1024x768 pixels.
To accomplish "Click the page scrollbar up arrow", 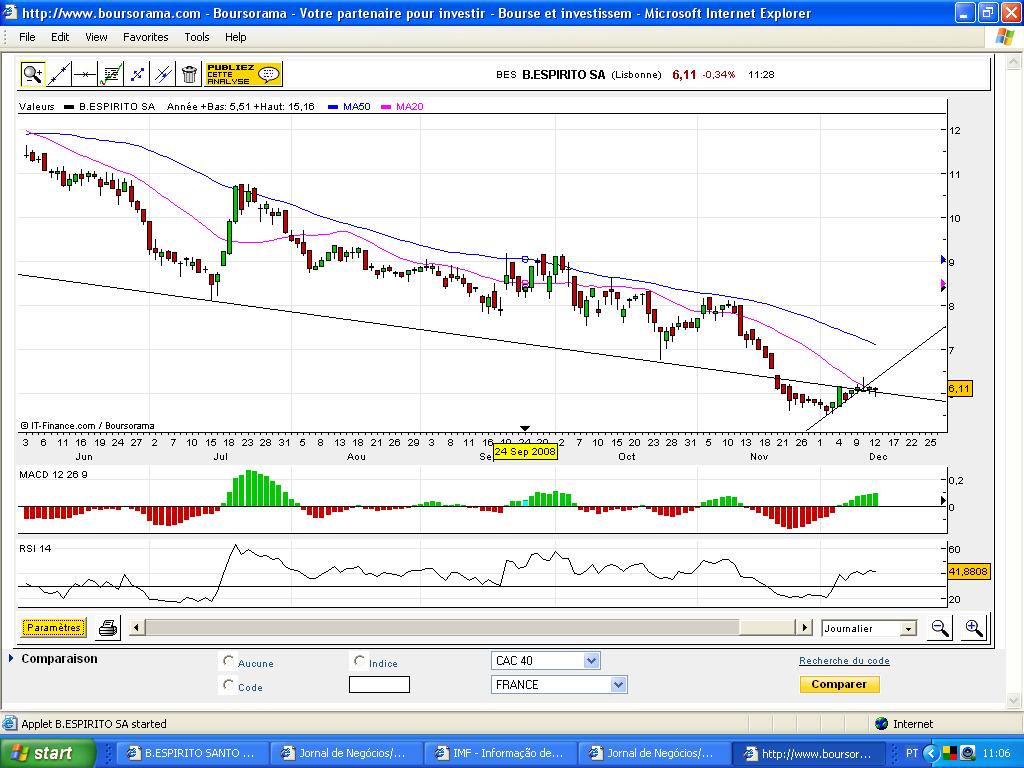I will click(x=1013, y=63).
